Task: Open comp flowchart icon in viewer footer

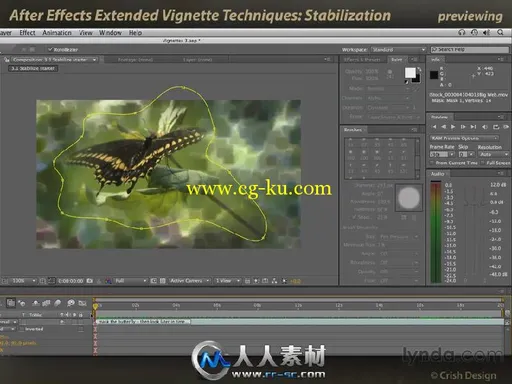Action: [274, 281]
